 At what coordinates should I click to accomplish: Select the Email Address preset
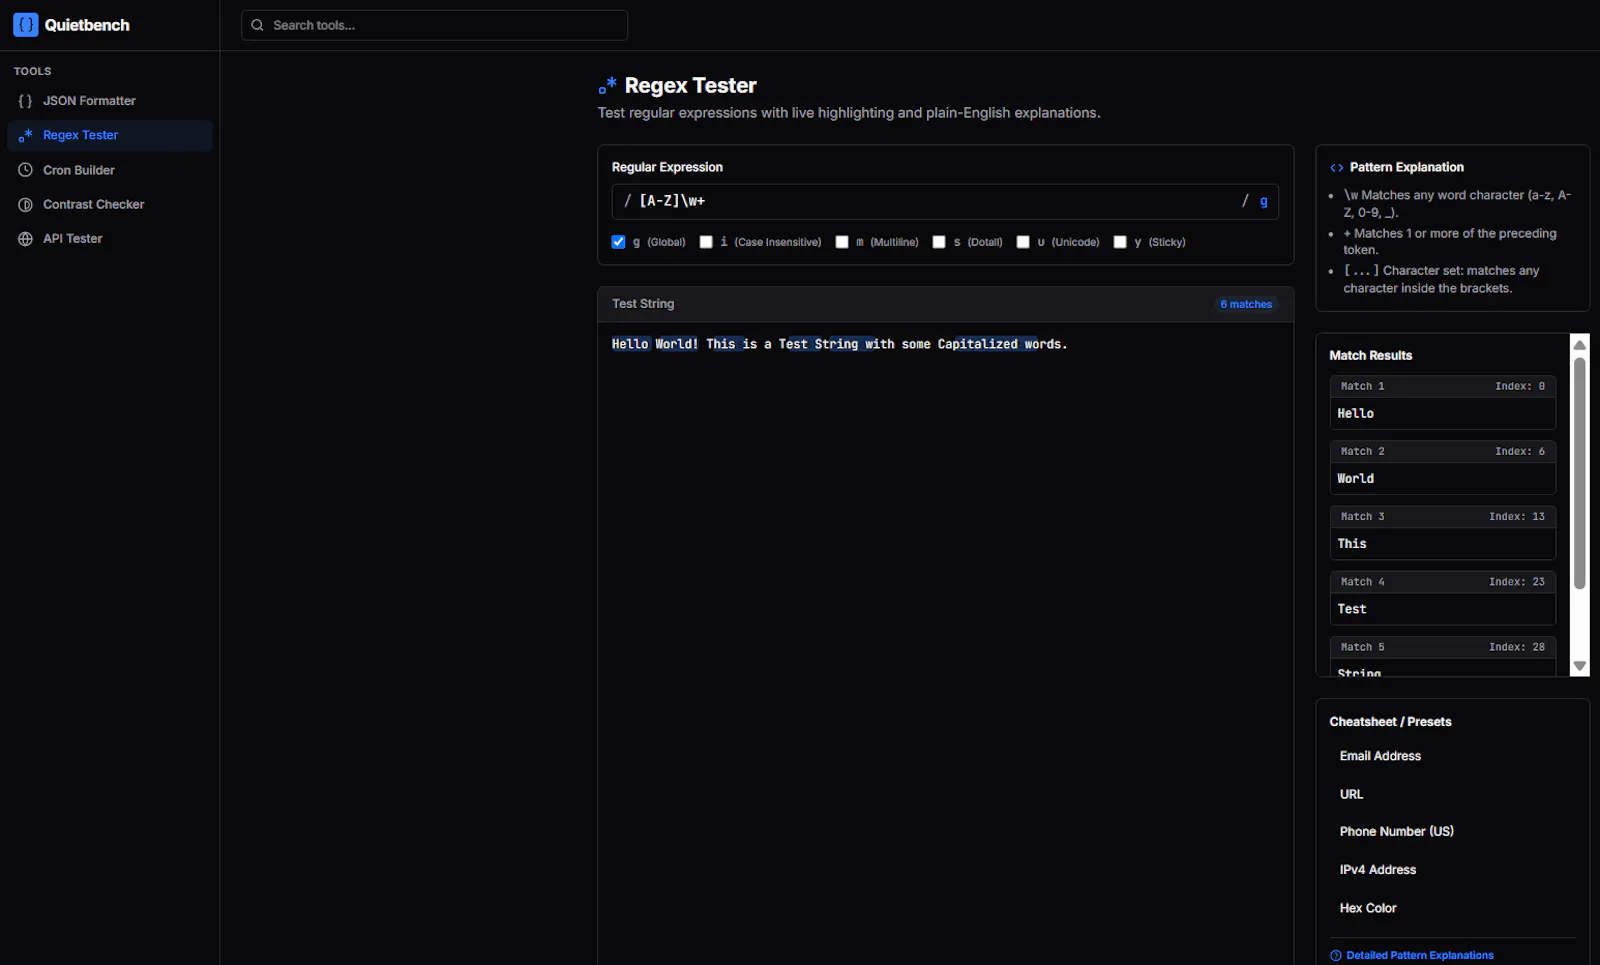coord(1452,756)
